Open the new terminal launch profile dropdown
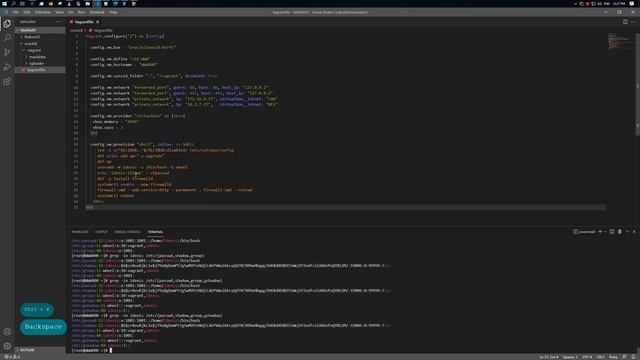The image size is (640, 360). click(605, 232)
